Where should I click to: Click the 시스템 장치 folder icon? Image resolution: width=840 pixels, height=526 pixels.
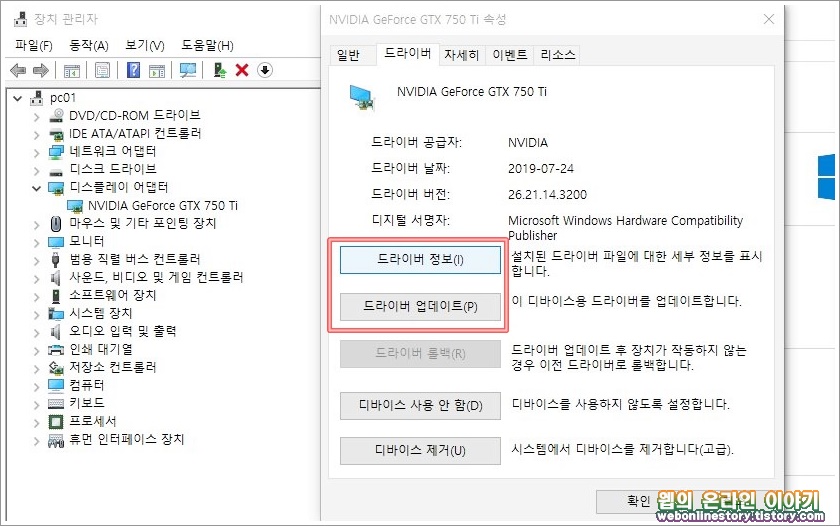(x=56, y=313)
